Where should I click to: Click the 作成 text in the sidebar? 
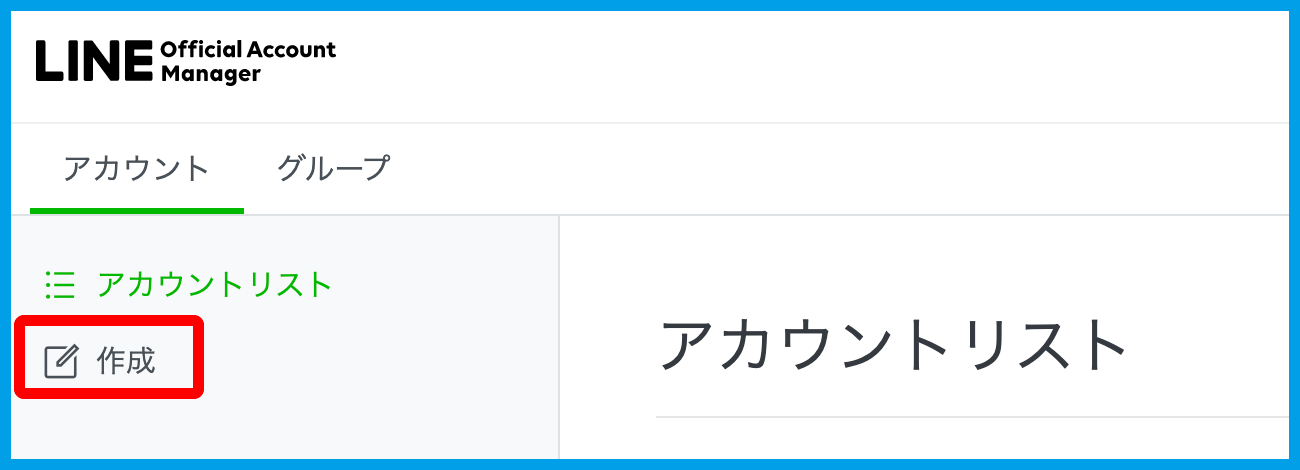126,361
